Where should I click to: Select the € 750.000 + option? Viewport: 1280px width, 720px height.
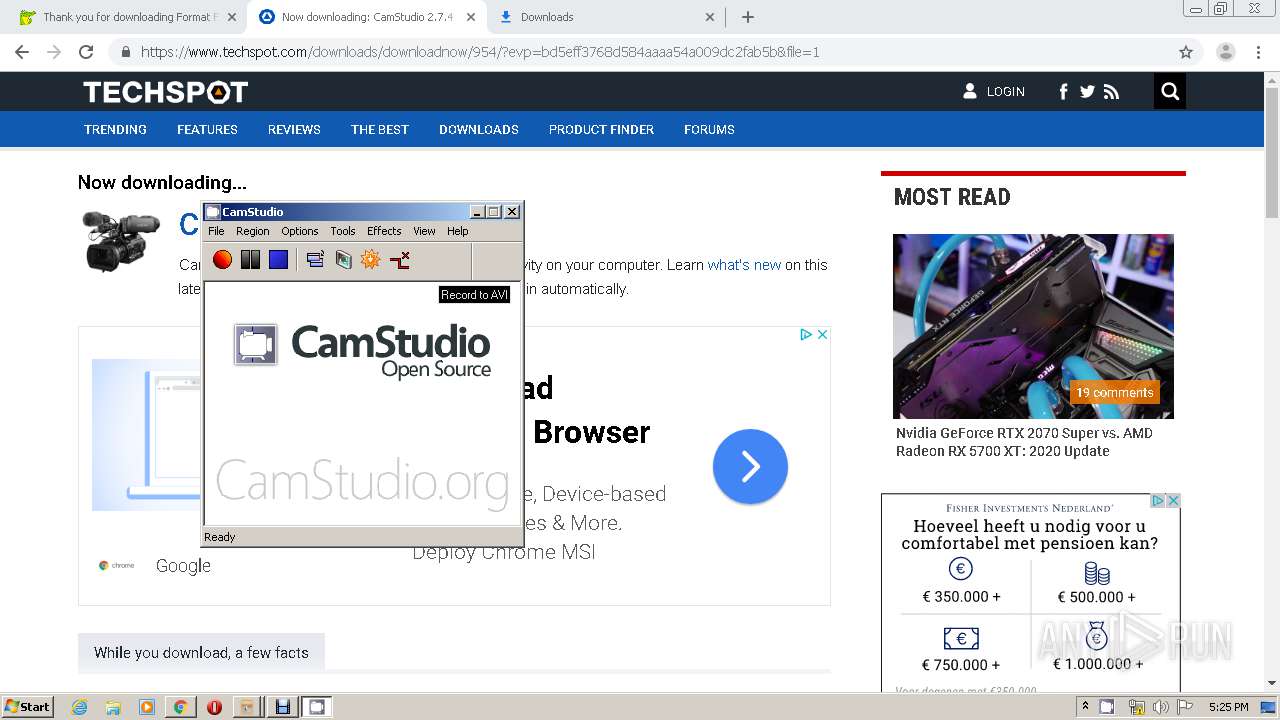click(x=961, y=650)
